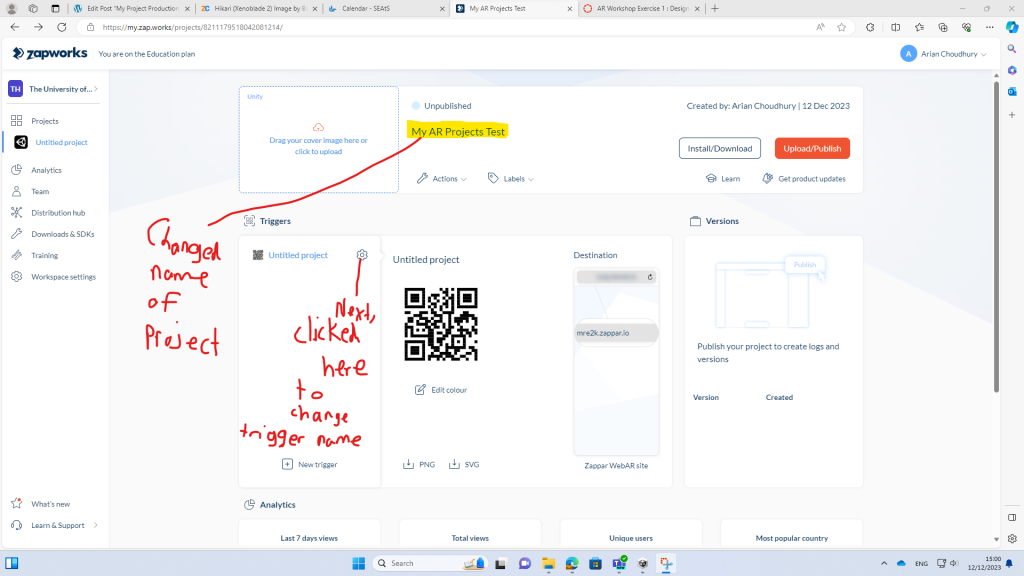Download the QR code as SVG
This screenshot has height=576, width=1024.
click(466, 464)
